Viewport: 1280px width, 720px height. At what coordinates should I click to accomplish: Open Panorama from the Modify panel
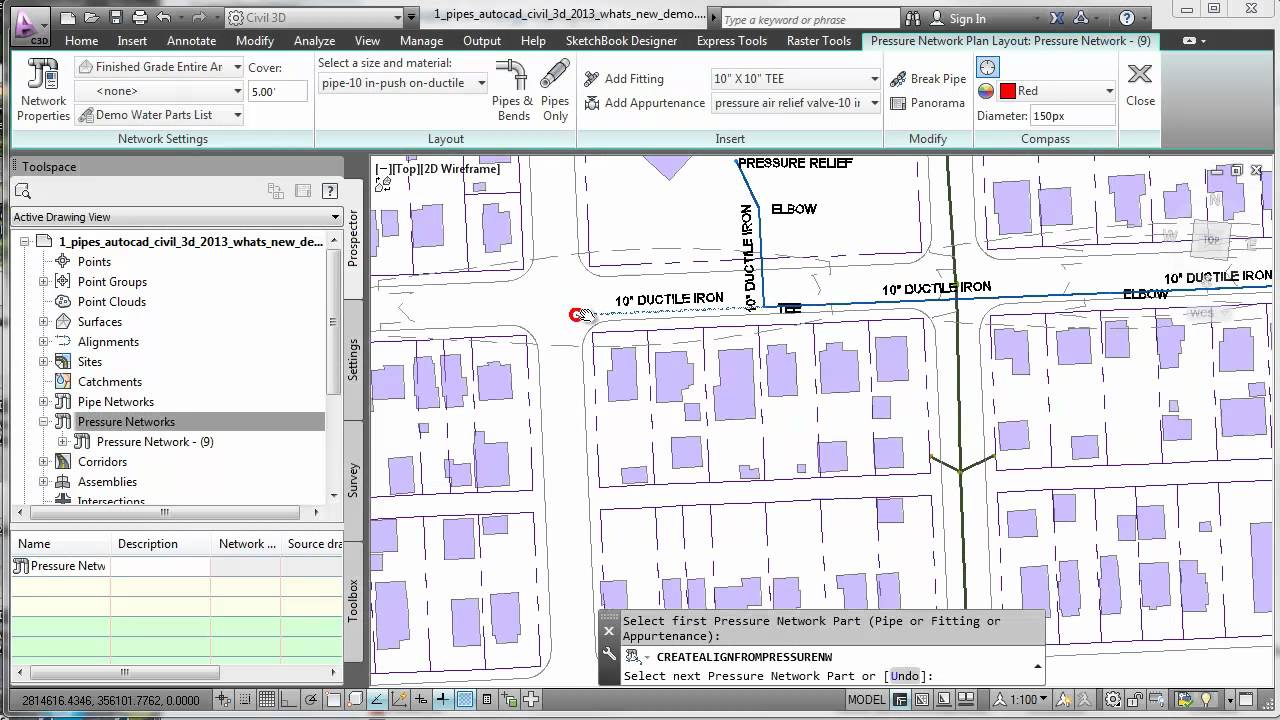[x=927, y=103]
